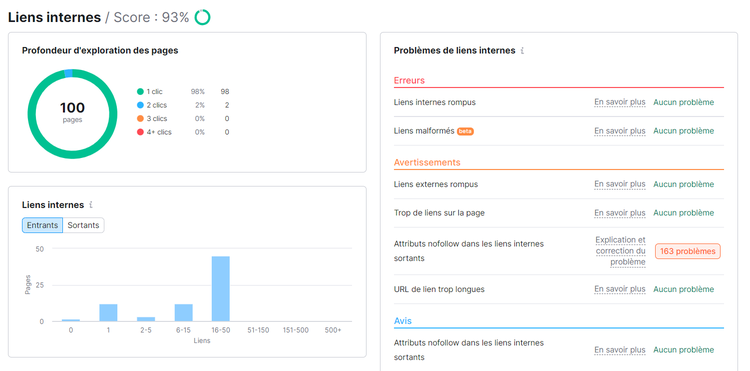Open En savoir plus in the Avis section
Screen dimensions: 750x371
619,350
